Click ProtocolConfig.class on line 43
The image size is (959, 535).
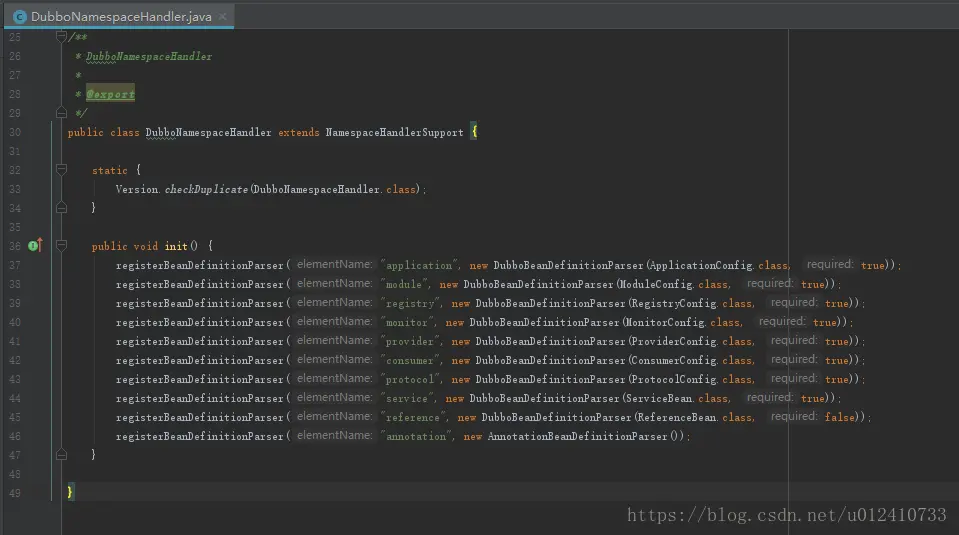[x=691, y=379]
